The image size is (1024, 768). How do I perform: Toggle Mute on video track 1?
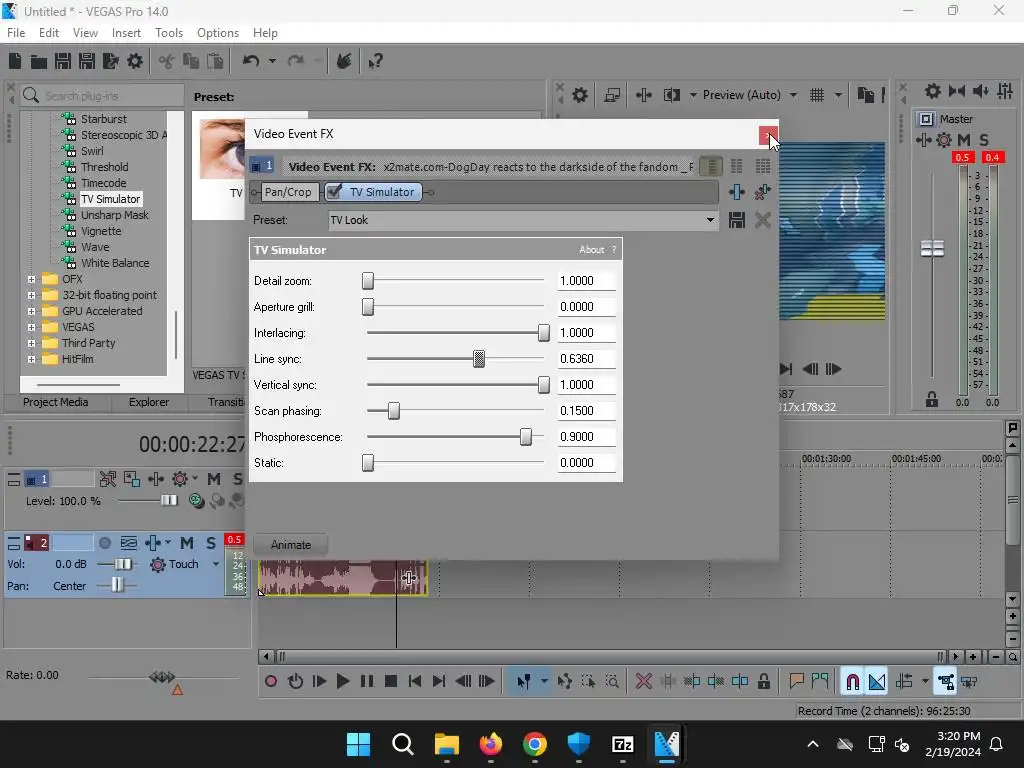(214, 479)
